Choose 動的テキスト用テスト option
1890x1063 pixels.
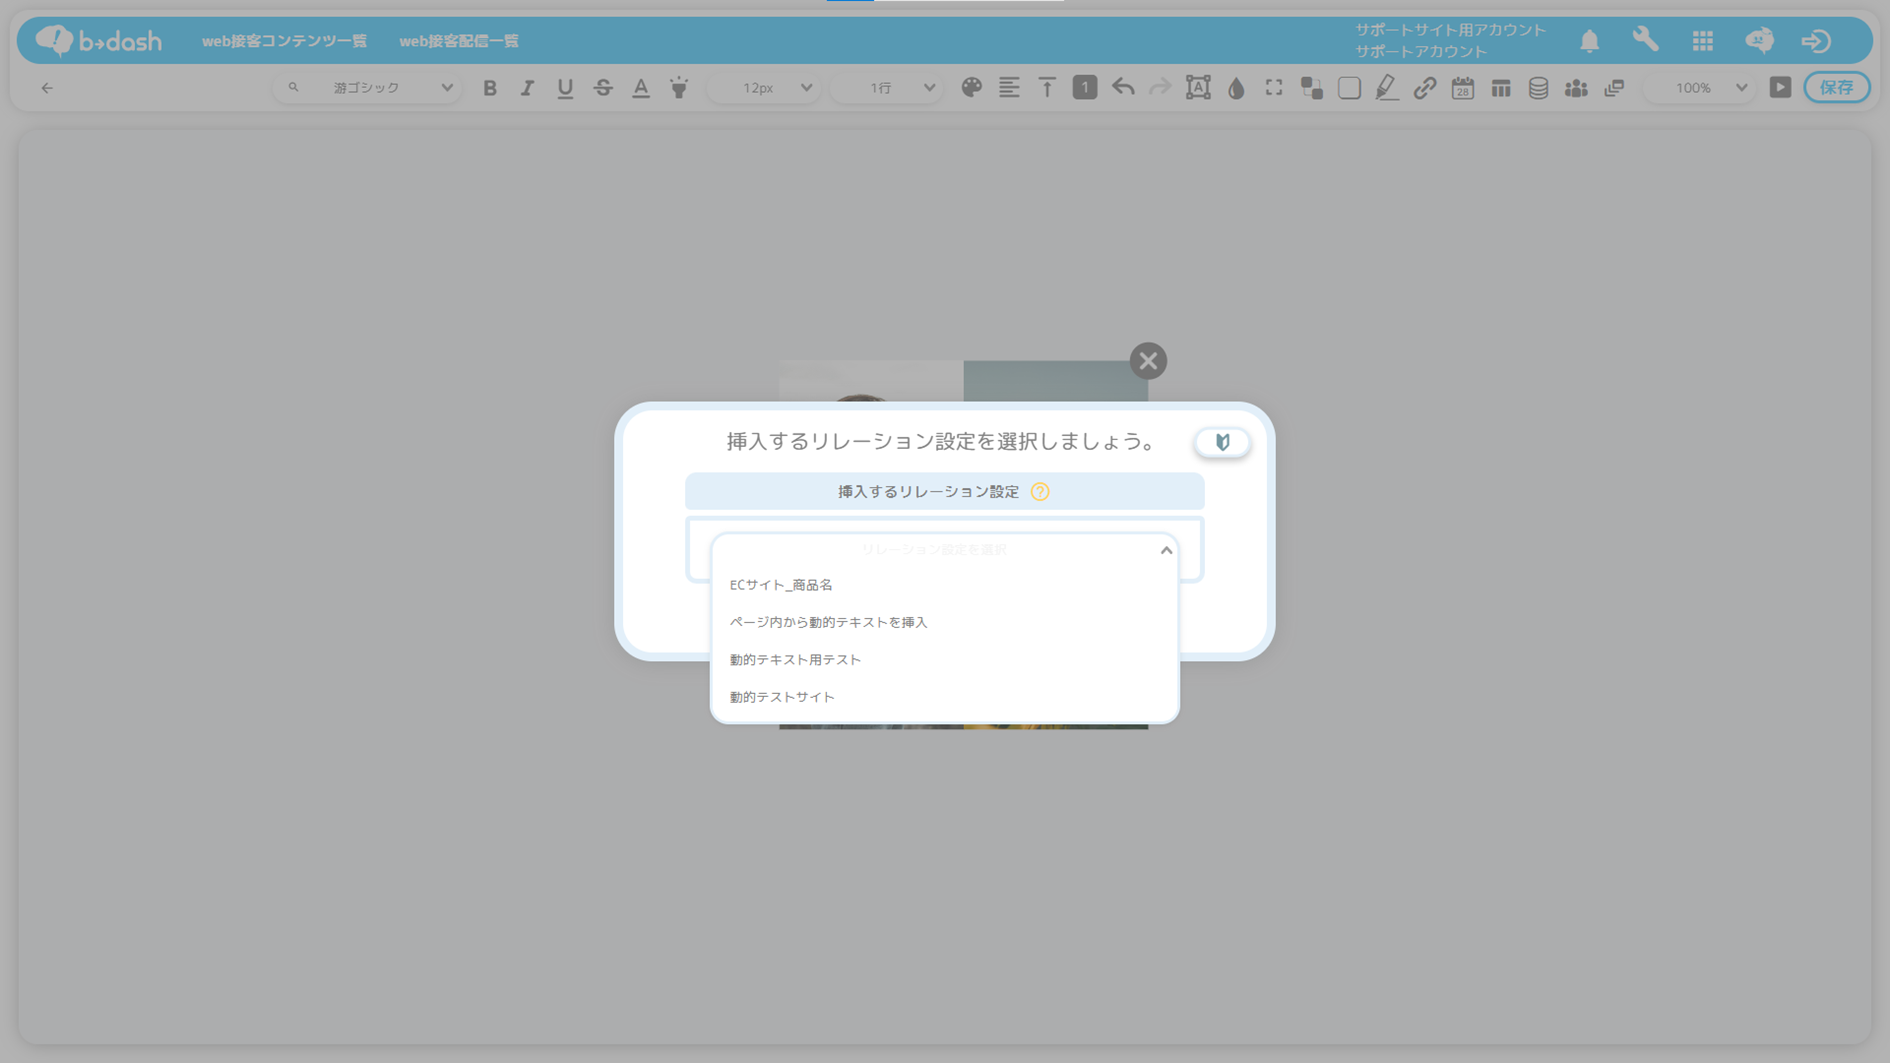795,660
